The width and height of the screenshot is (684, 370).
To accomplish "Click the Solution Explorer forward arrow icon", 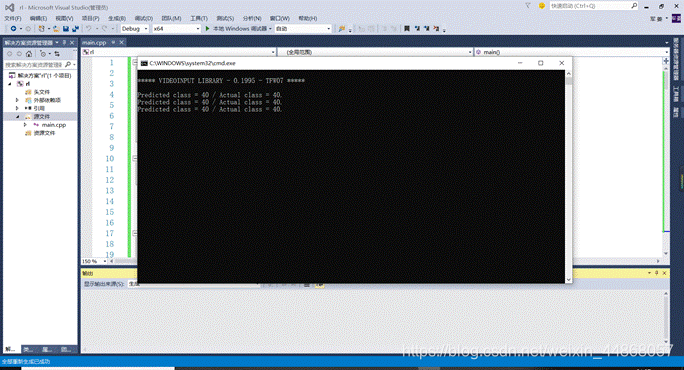I will pos(19,54).
